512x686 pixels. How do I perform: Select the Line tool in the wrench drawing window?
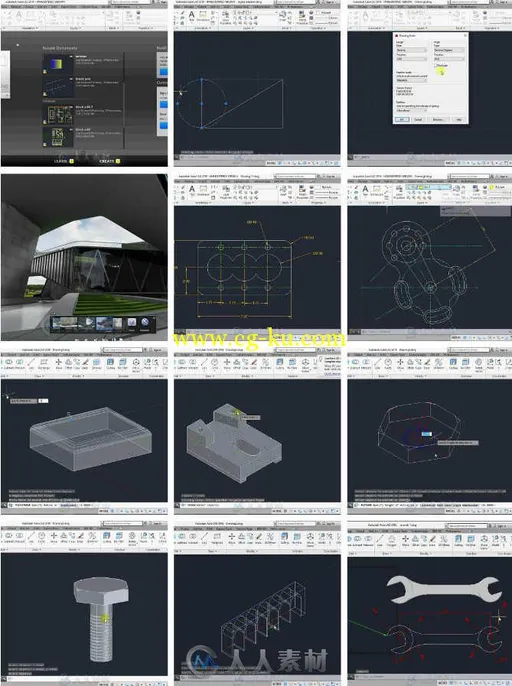point(379,540)
